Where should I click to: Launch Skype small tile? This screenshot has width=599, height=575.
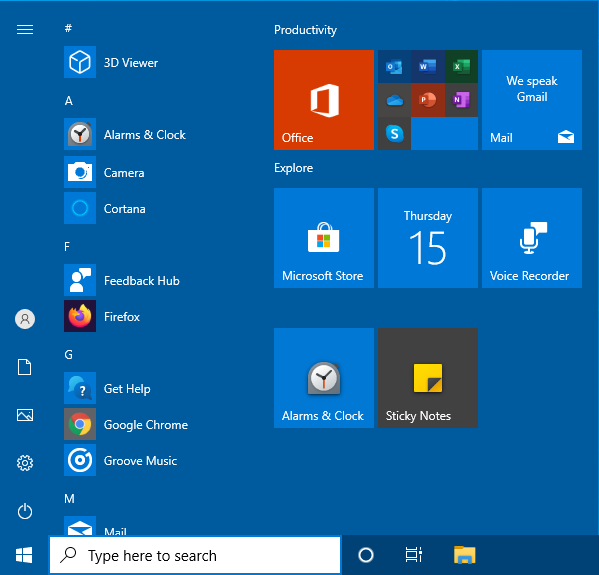click(394, 134)
